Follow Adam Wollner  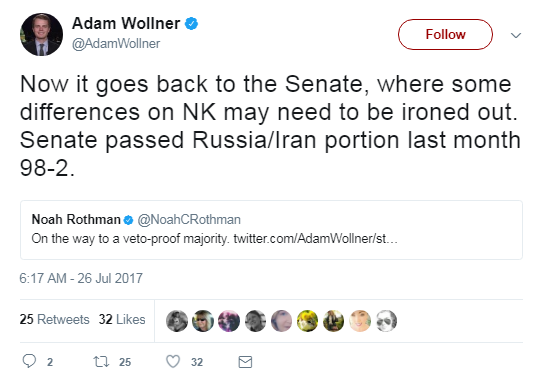(445, 34)
